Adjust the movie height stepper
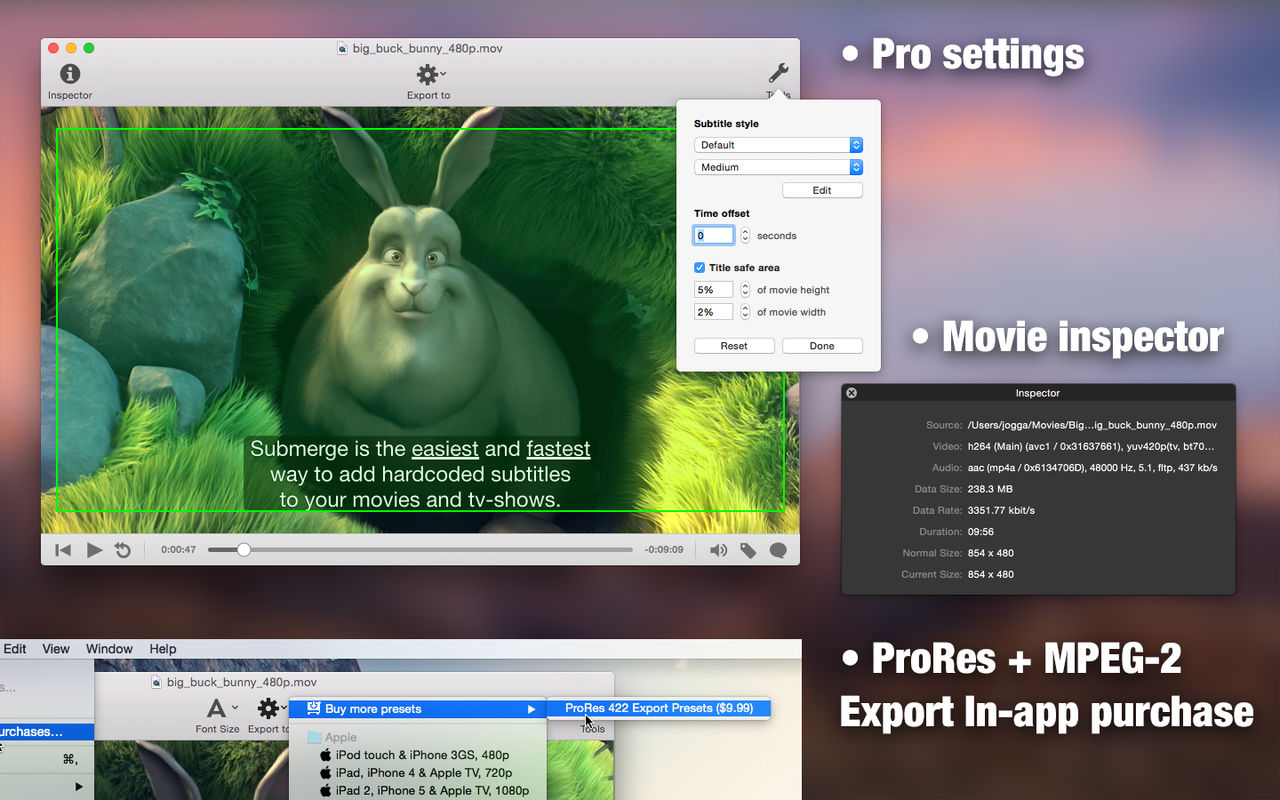1280x800 pixels. click(x=745, y=290)
